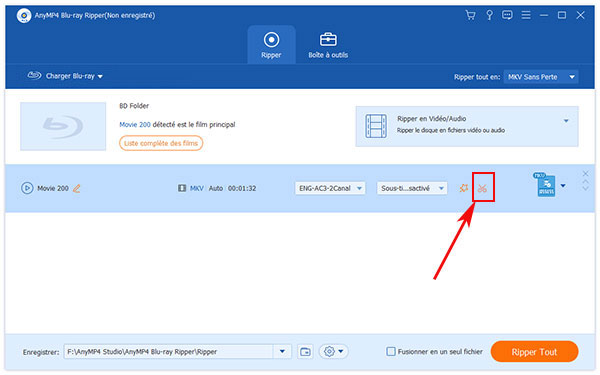Click the MKV format text in row
Screen dimensions: 600x375
pos(197,188)
